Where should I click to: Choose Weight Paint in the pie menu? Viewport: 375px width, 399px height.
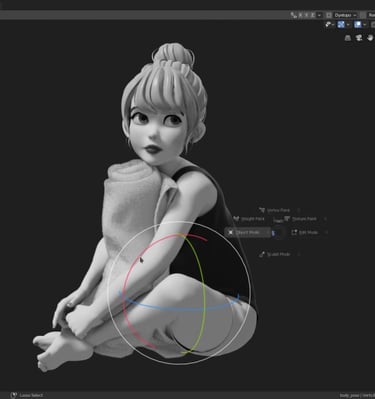pos(249,219)
